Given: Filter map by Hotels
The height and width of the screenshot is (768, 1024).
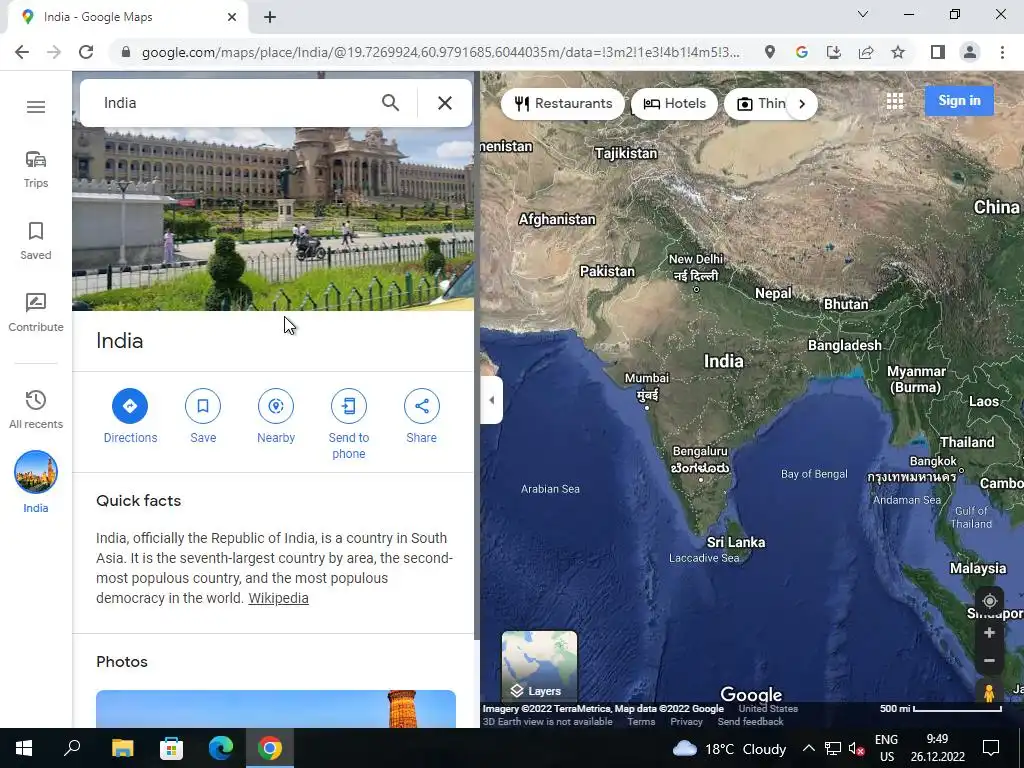Looking at the screenshot, I should click(x=675, y=104).
